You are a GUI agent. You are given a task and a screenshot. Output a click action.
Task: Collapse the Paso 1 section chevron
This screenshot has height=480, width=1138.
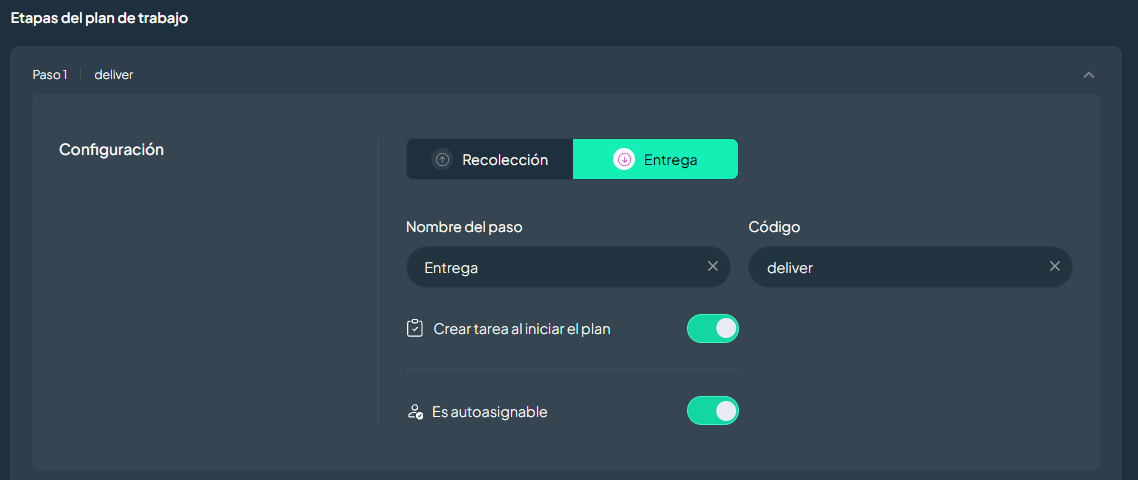coord(1088,75)
